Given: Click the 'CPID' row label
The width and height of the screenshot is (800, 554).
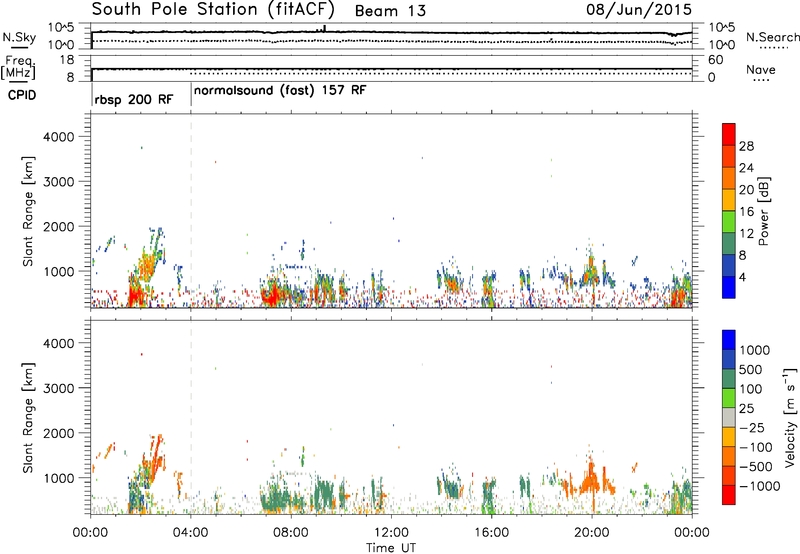Looking at the screenshot, I should pos(22,95).
